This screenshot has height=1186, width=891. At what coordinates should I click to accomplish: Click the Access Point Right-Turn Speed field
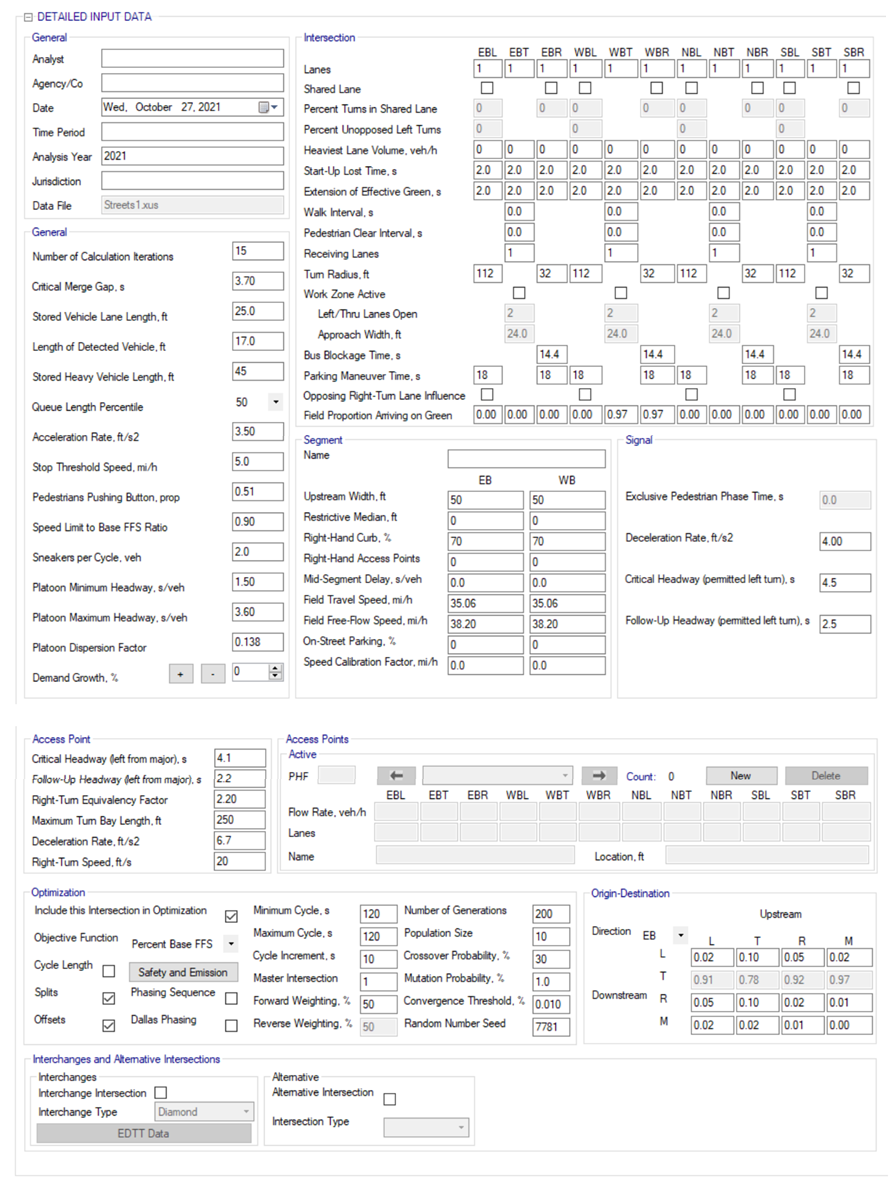[240, 862]
